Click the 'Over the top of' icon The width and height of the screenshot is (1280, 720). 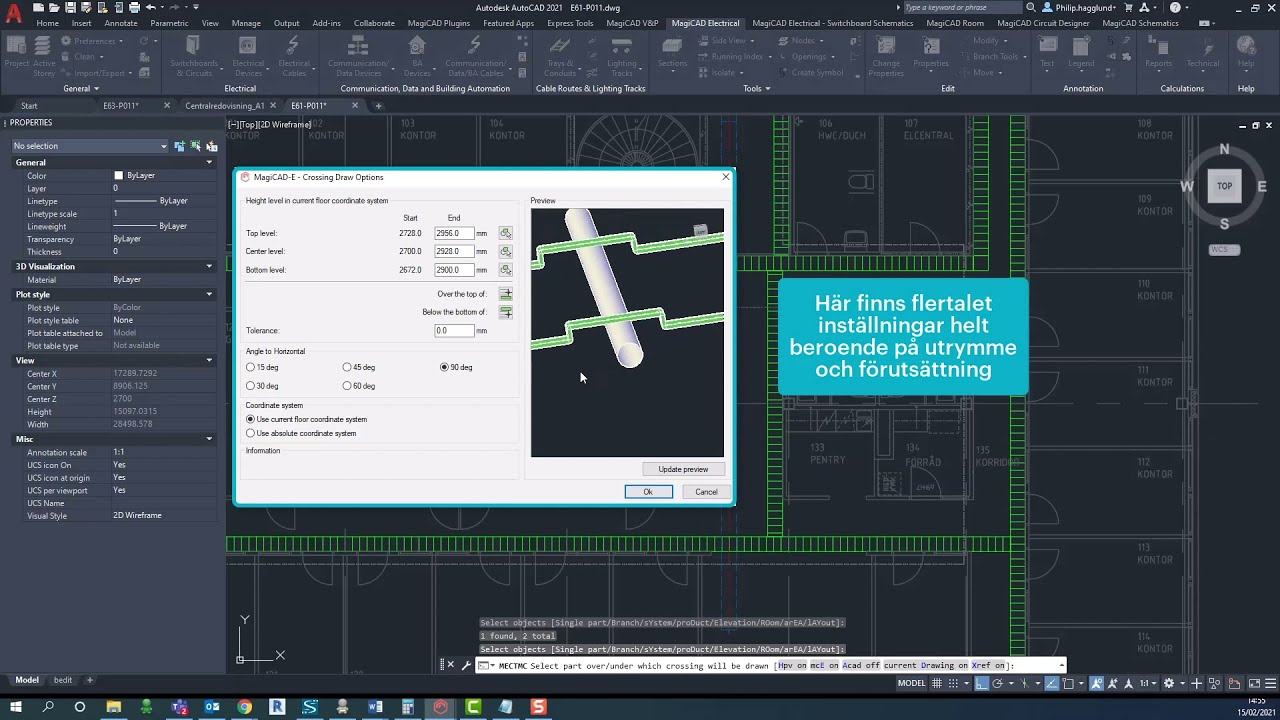505,294
